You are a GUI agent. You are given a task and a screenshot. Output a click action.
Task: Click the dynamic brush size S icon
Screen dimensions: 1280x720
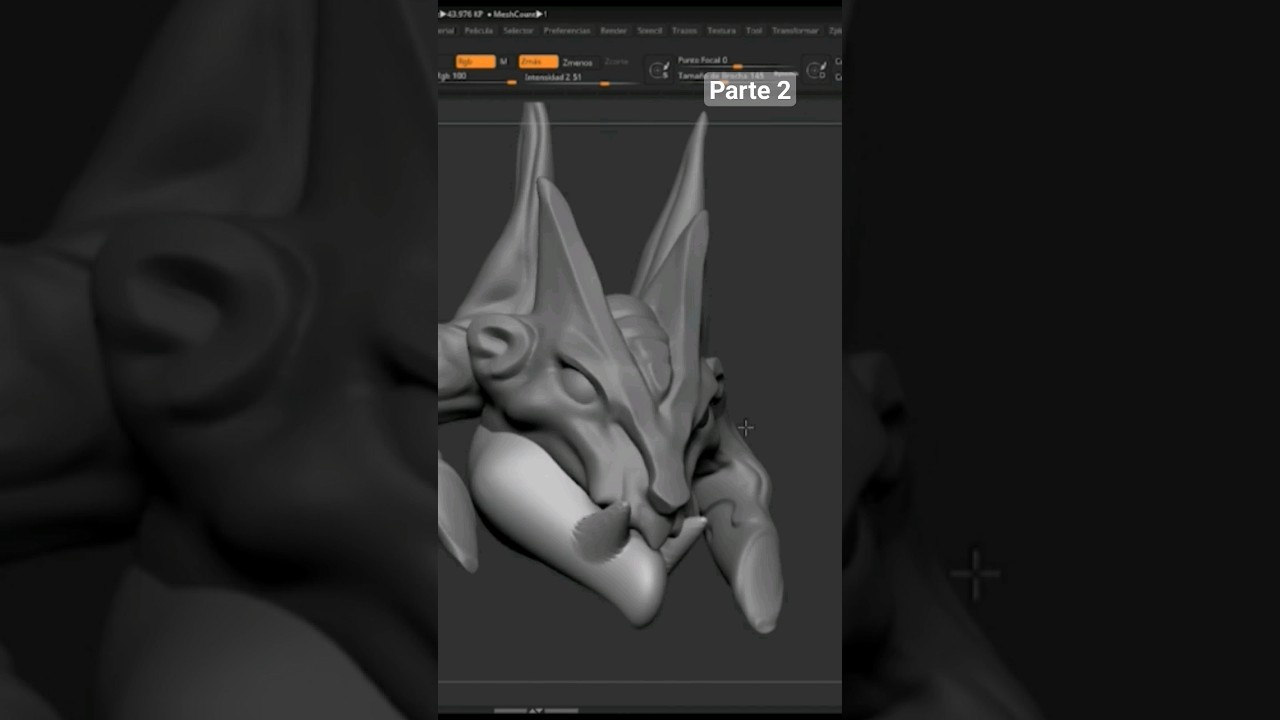[659, 70]
